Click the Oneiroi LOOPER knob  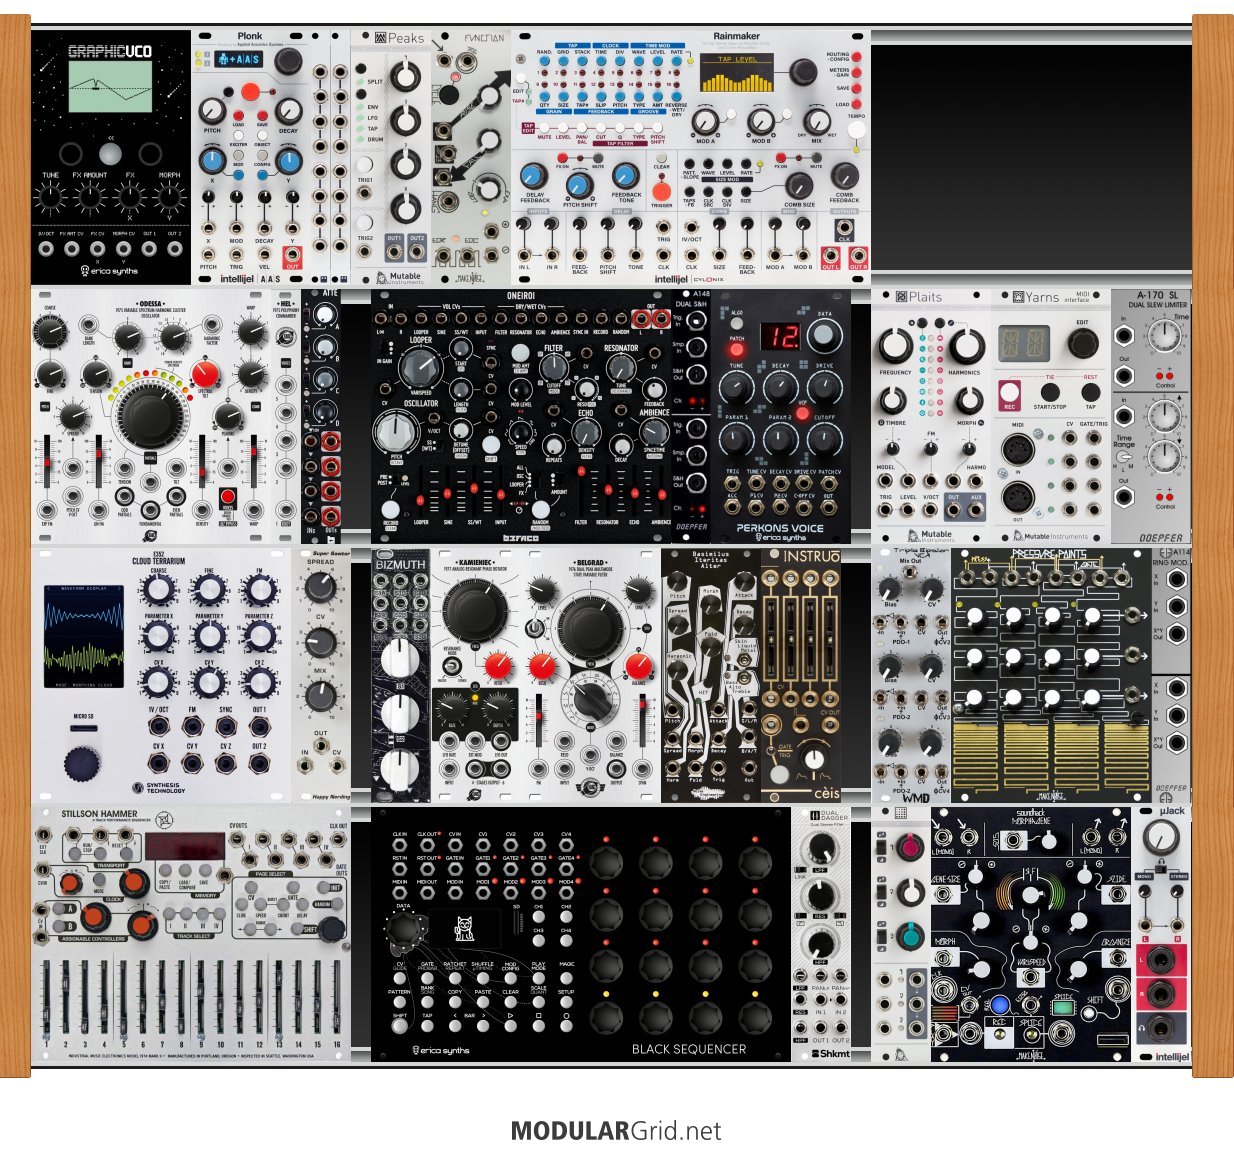420,368
